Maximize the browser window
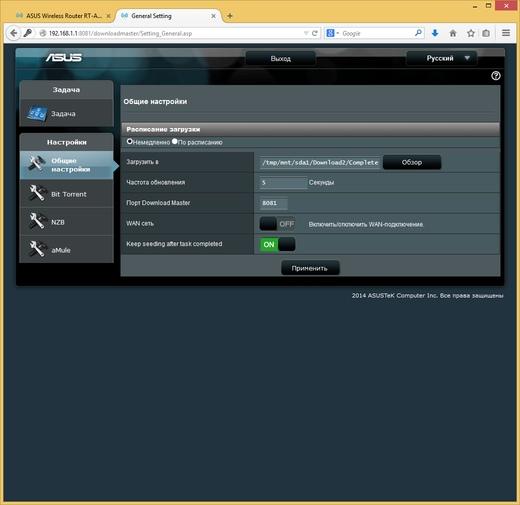Viewport: 520px width, 505px height. [x=488, y=6]
